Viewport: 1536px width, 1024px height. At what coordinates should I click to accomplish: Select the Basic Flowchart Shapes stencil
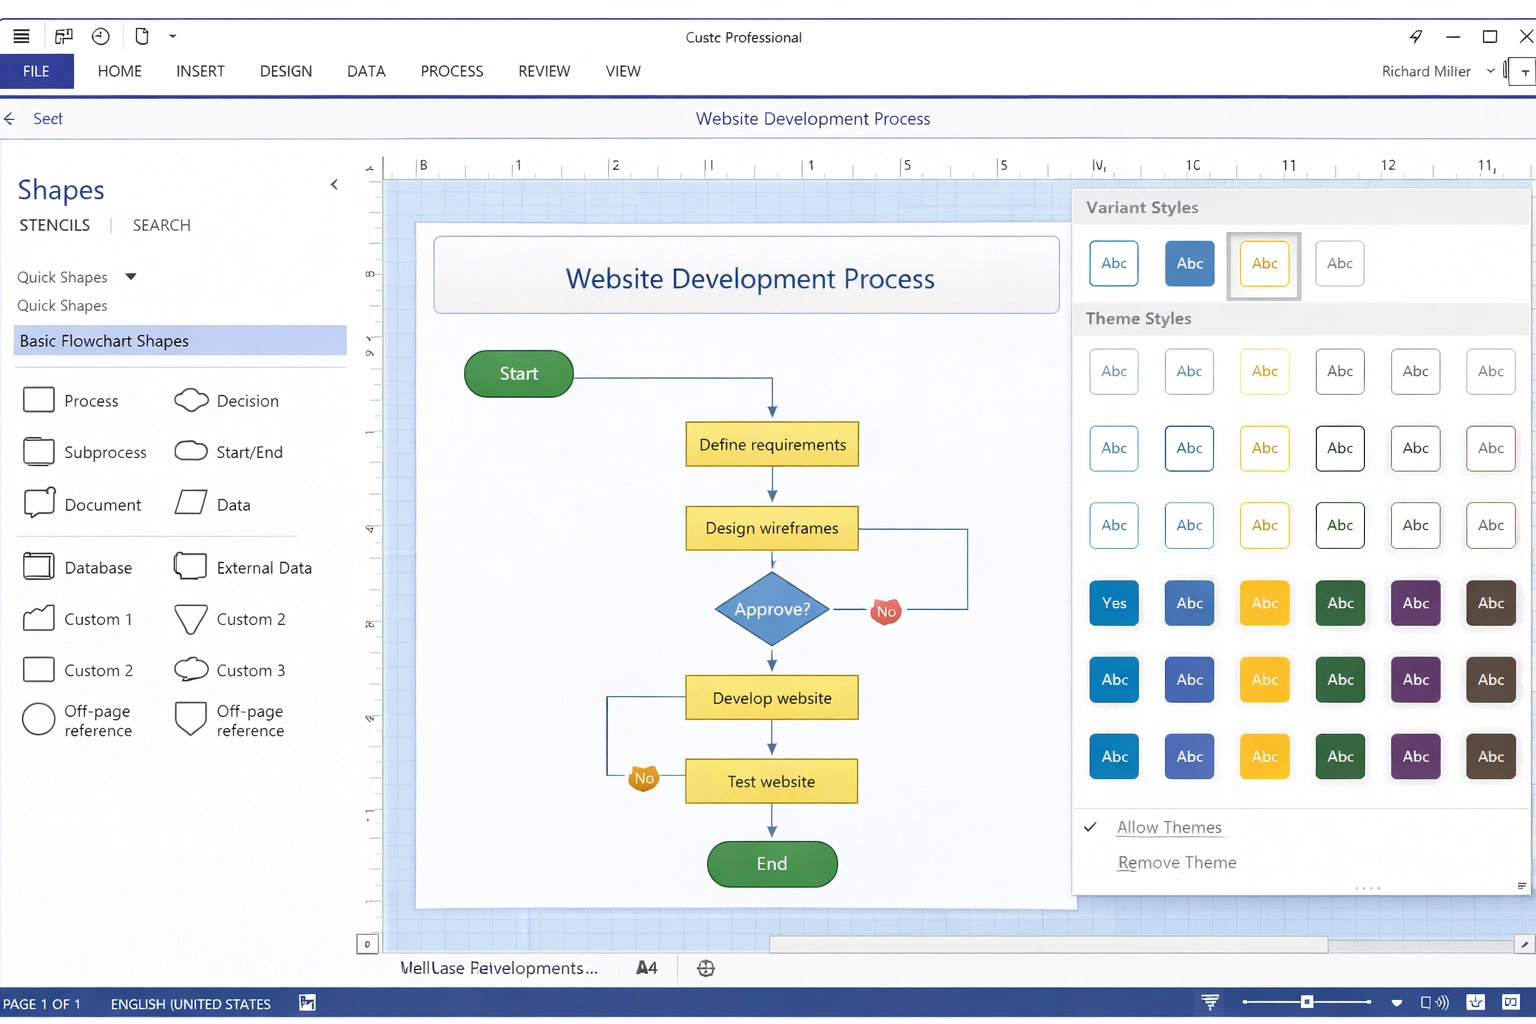coord(180,341)
